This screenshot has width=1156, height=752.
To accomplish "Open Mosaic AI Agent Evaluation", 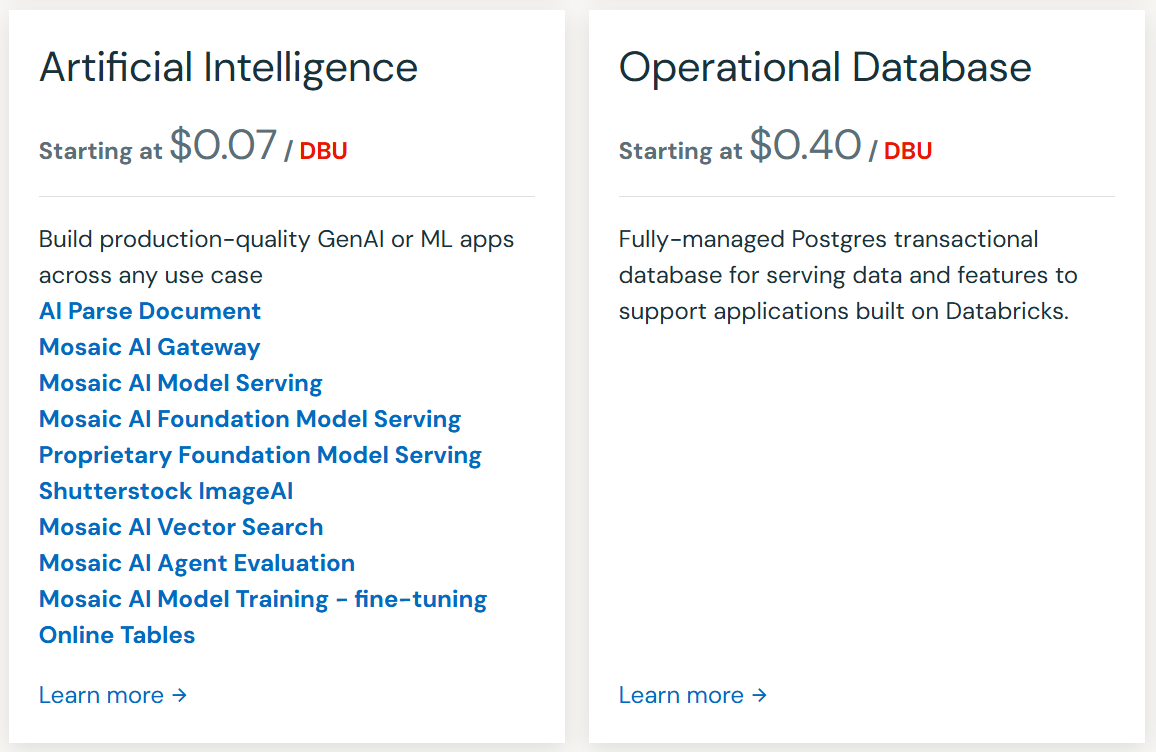I will pyautogui.click(x=196, y=563).
